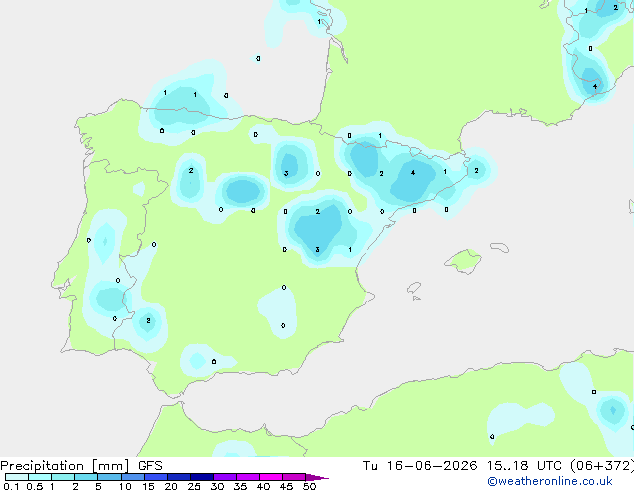Click legend label "30"
Image resolution: width=634 pixels, height=490 pixels.
[x=217, y=486]
